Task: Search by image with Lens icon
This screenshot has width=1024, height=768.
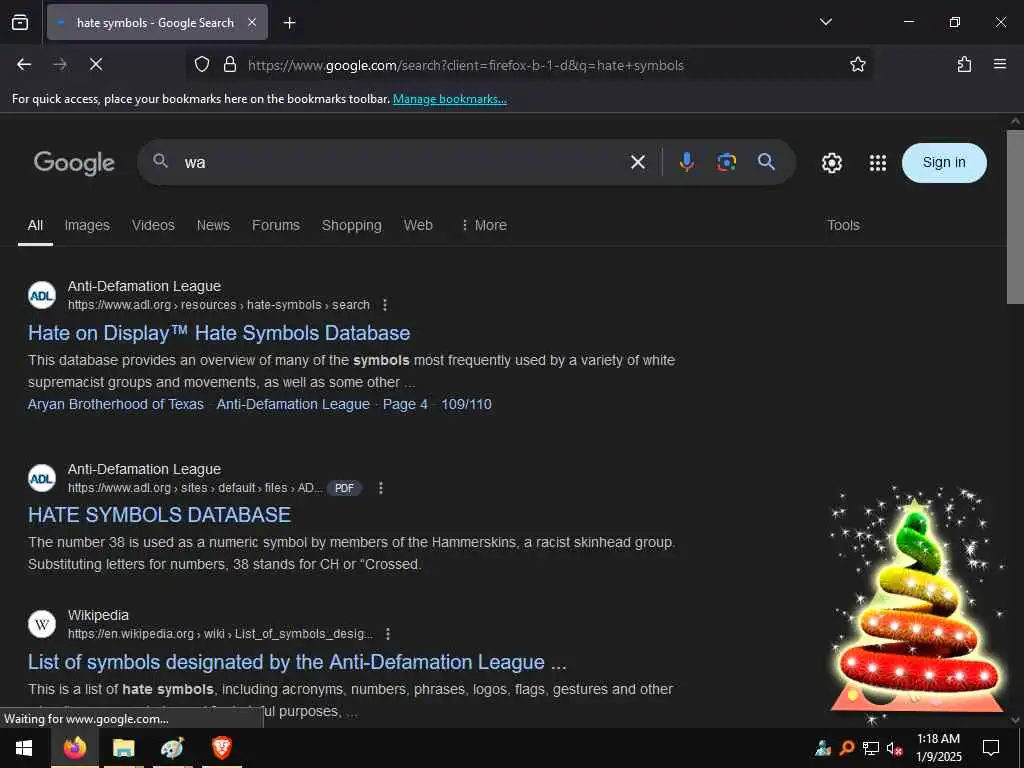Action: 726,162
